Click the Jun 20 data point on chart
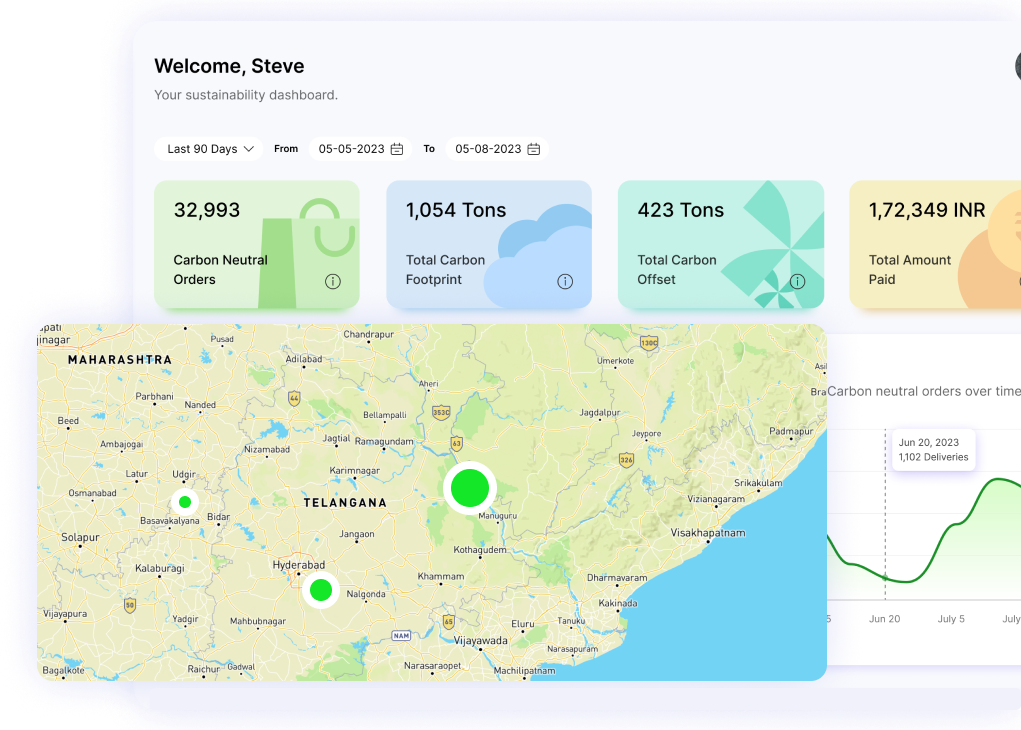The height and width of the screenshot is (730, 1021). click(886, 578)
